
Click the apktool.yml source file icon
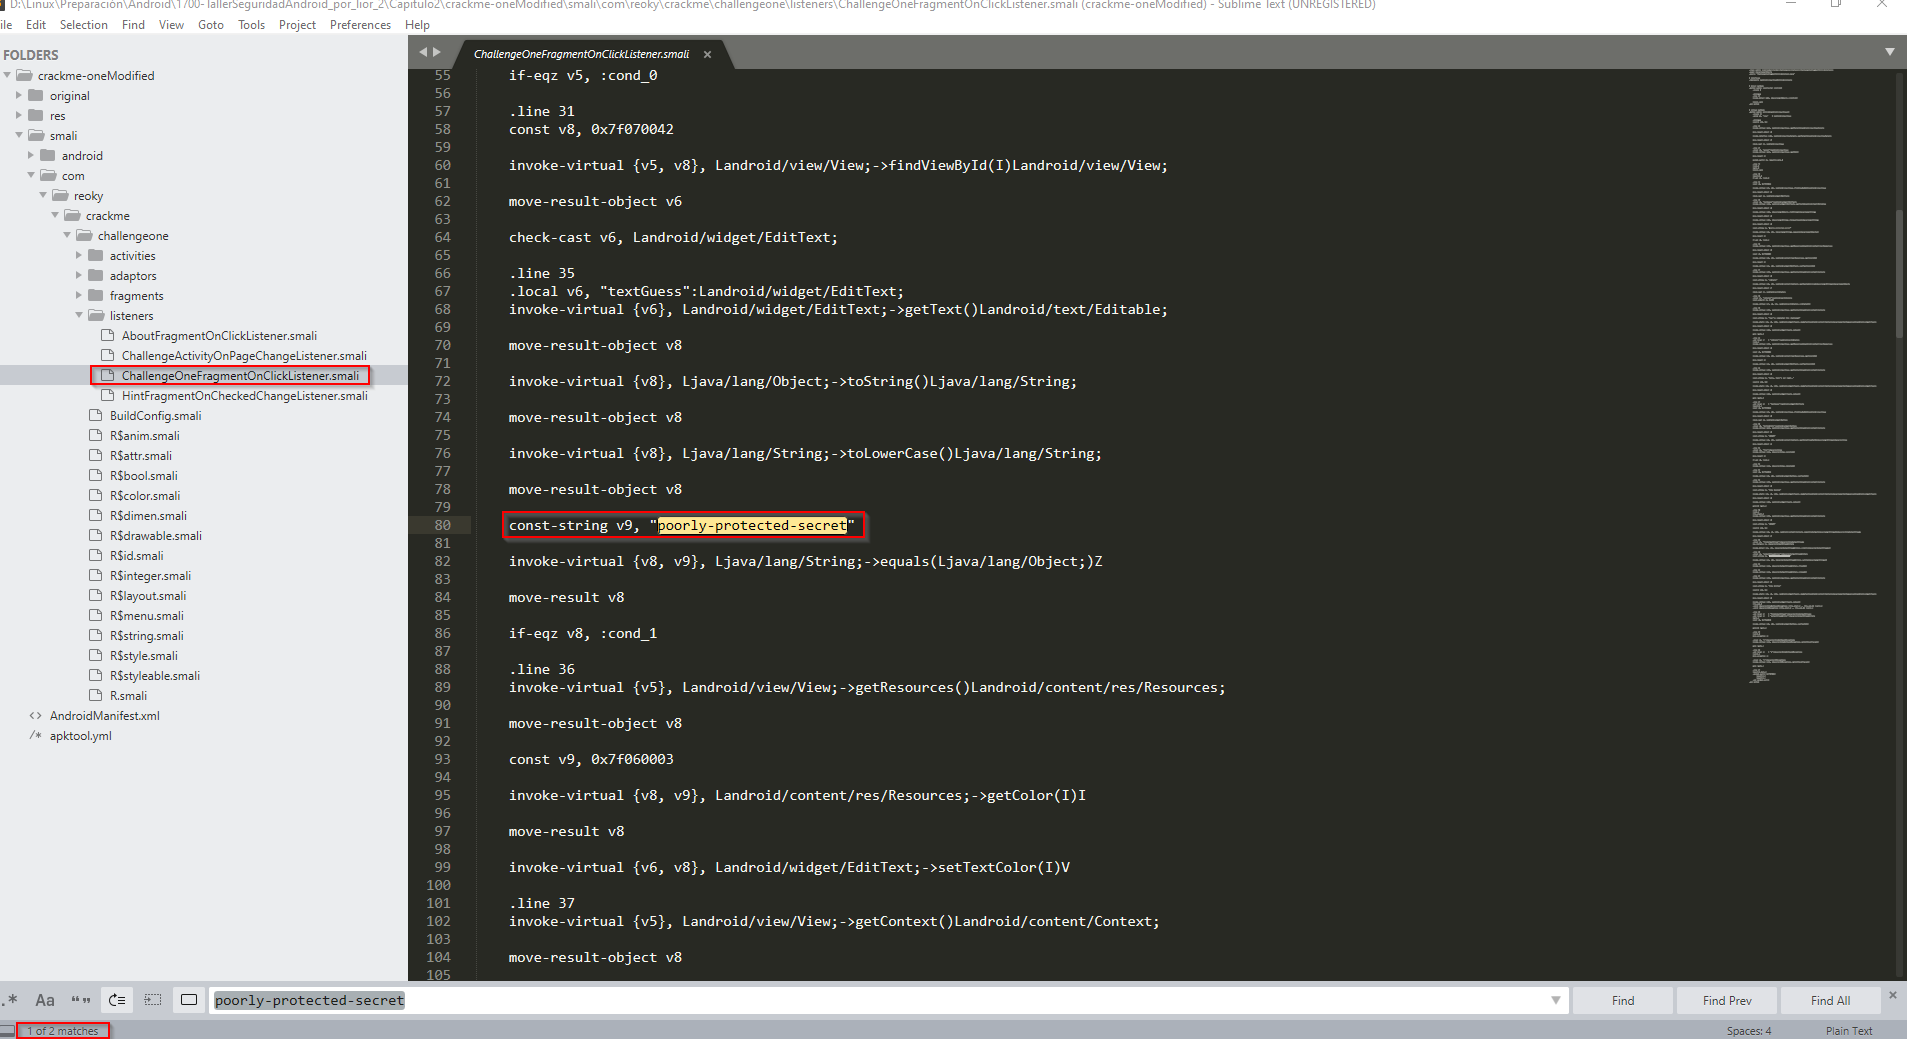(x=36, y=735)
